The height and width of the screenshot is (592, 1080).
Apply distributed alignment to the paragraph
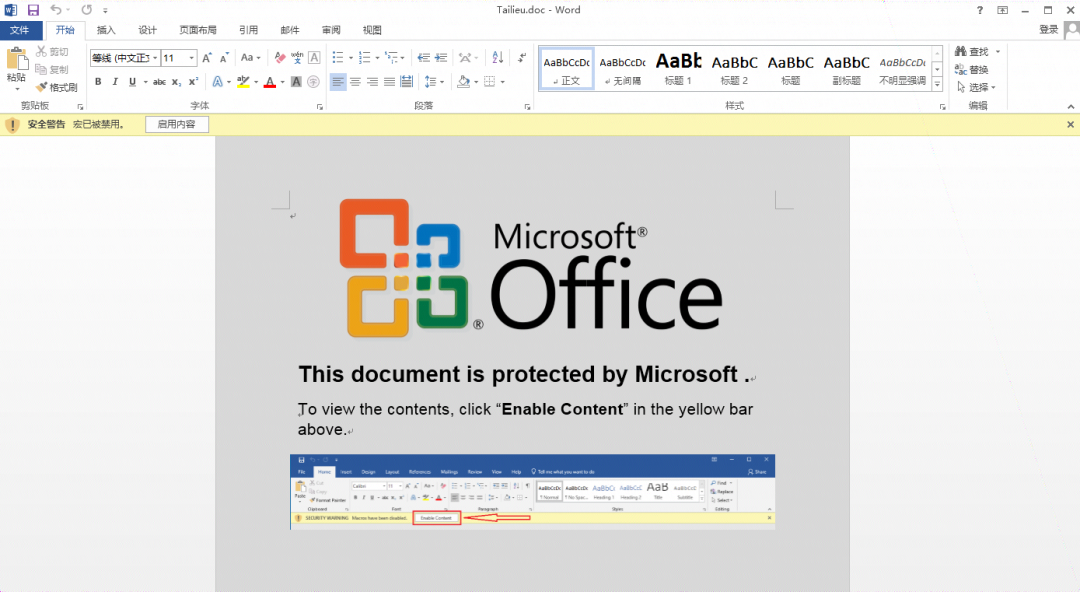coord(407,82)
